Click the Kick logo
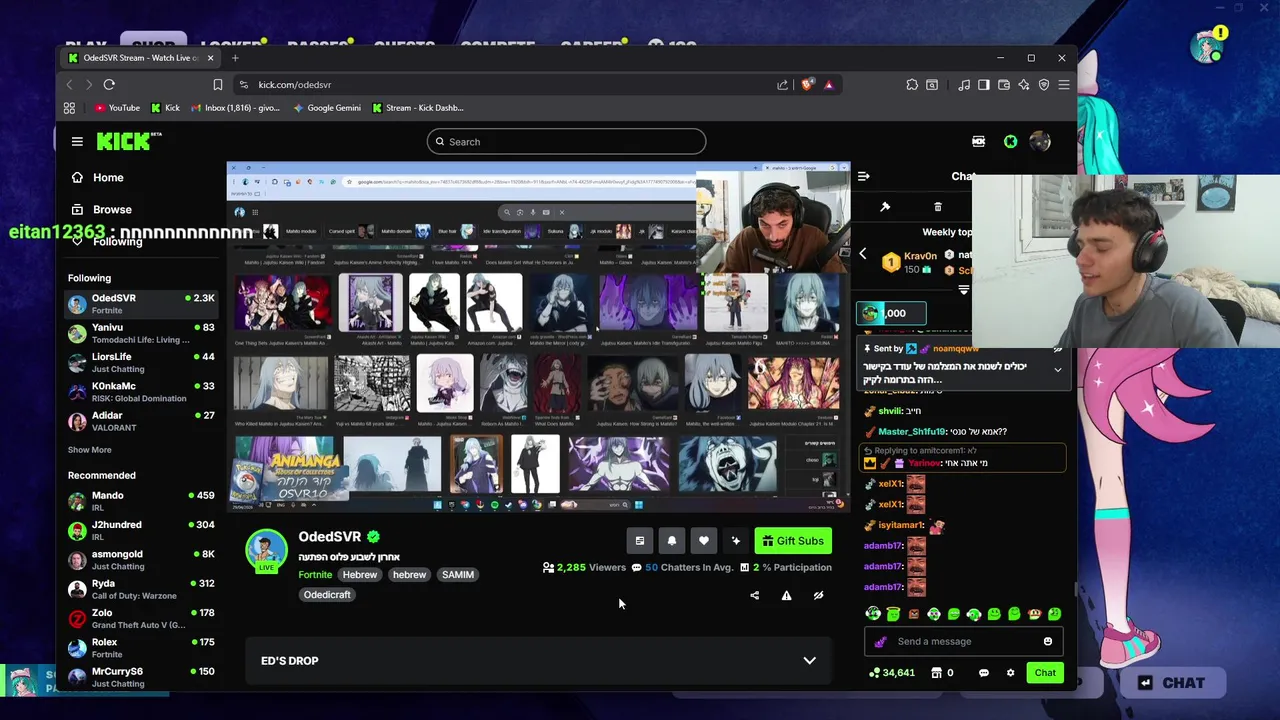This screenshot has width=1280, height=720. point(128,141)
